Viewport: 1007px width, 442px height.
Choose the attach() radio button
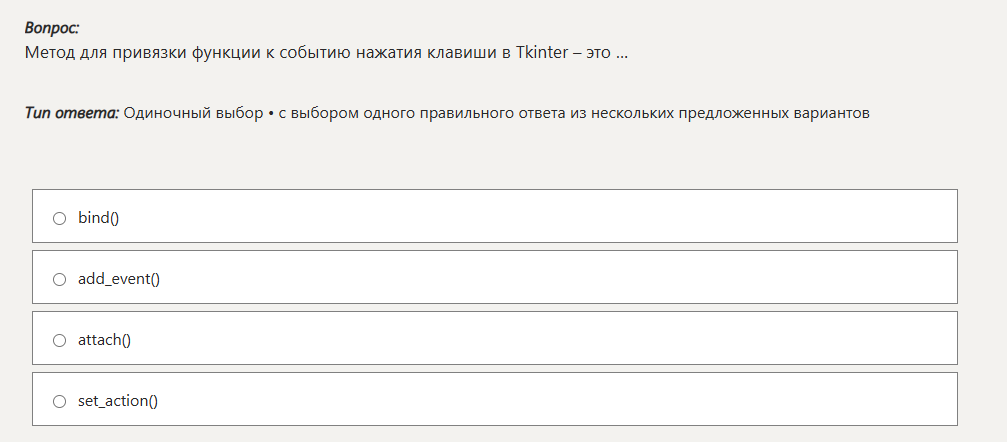(59, 340)
